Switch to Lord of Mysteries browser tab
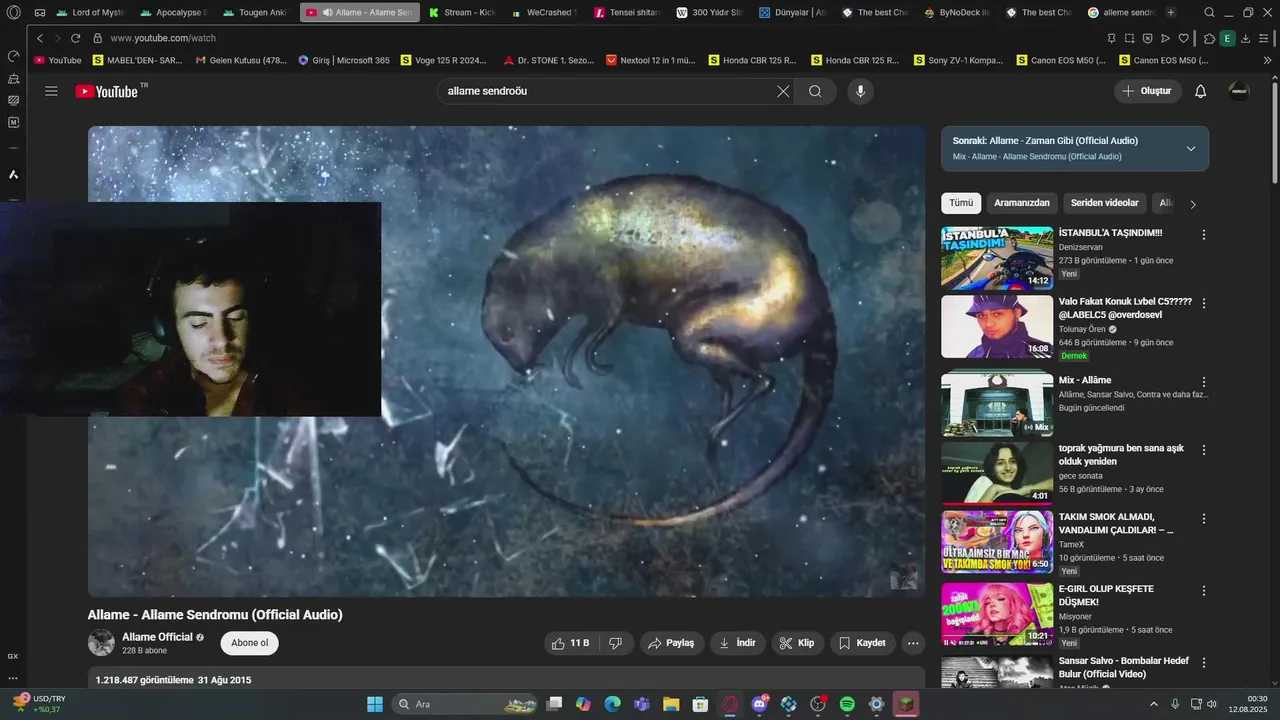The image size is (1280, 720). tap(92, 13)
